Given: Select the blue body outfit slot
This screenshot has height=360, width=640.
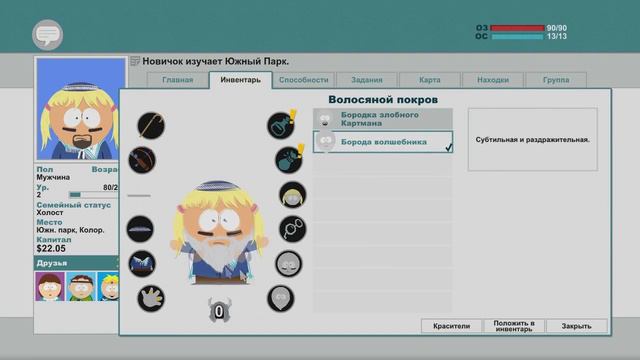Looking at the screenshot, I should 142,264.
